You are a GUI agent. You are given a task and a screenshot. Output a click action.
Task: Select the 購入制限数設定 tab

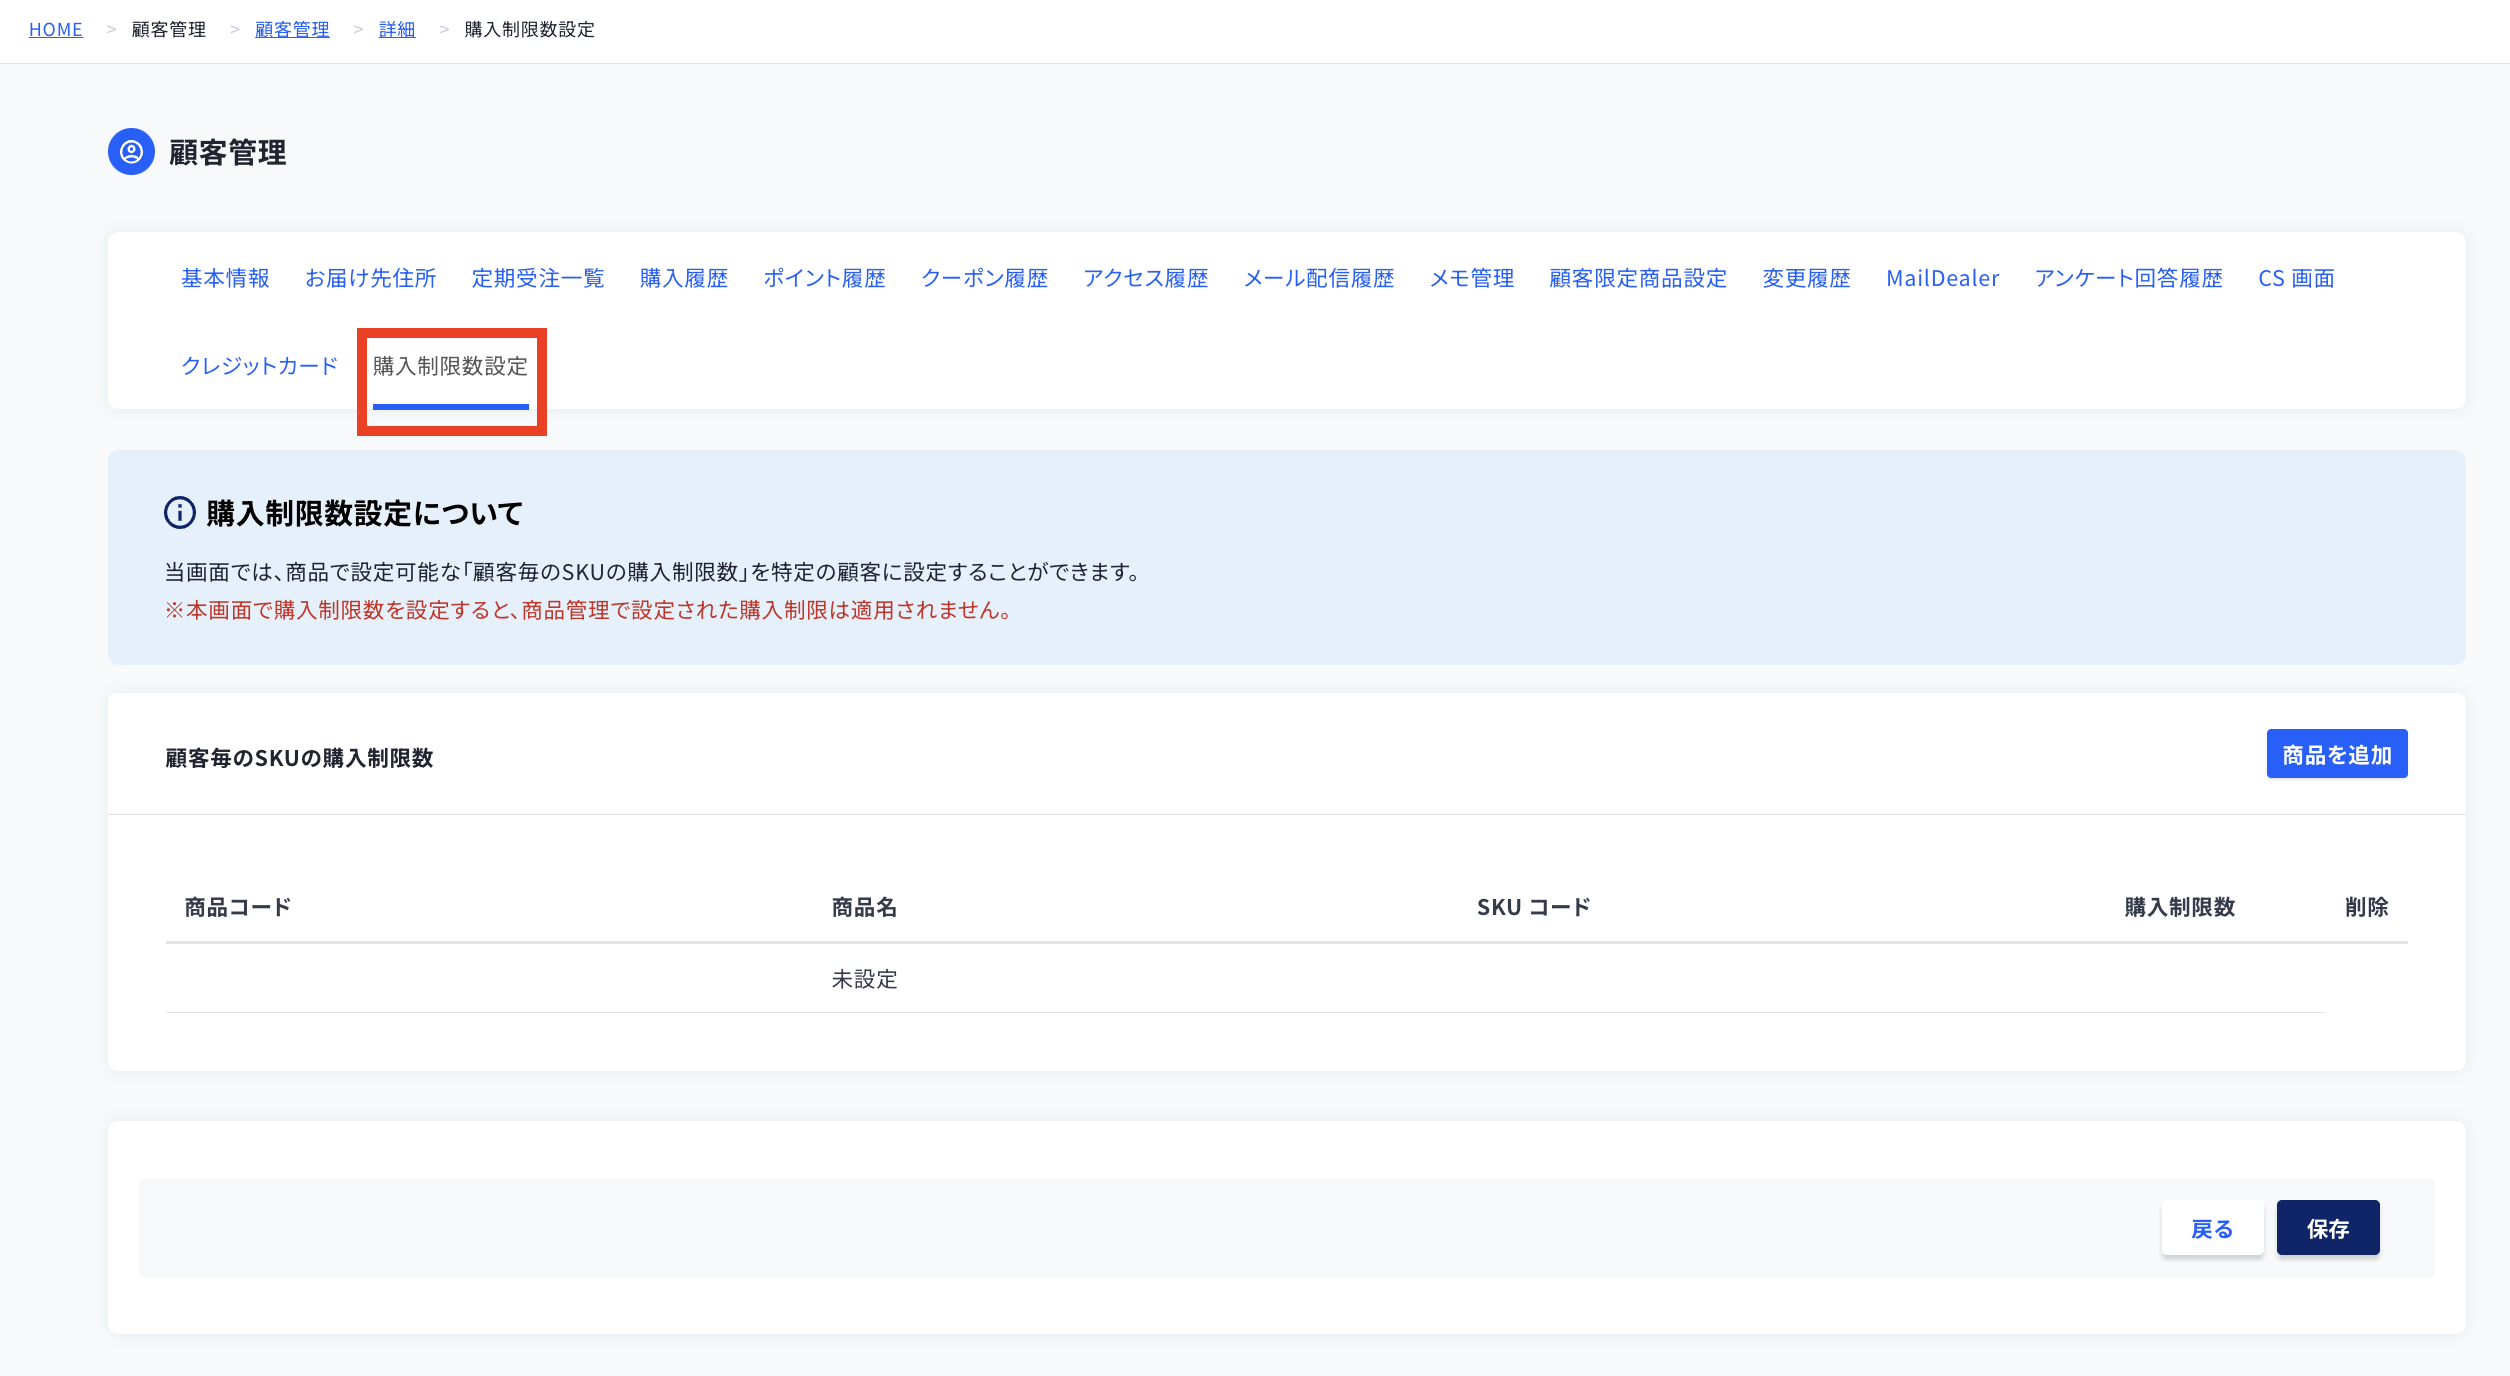[451, 367]
